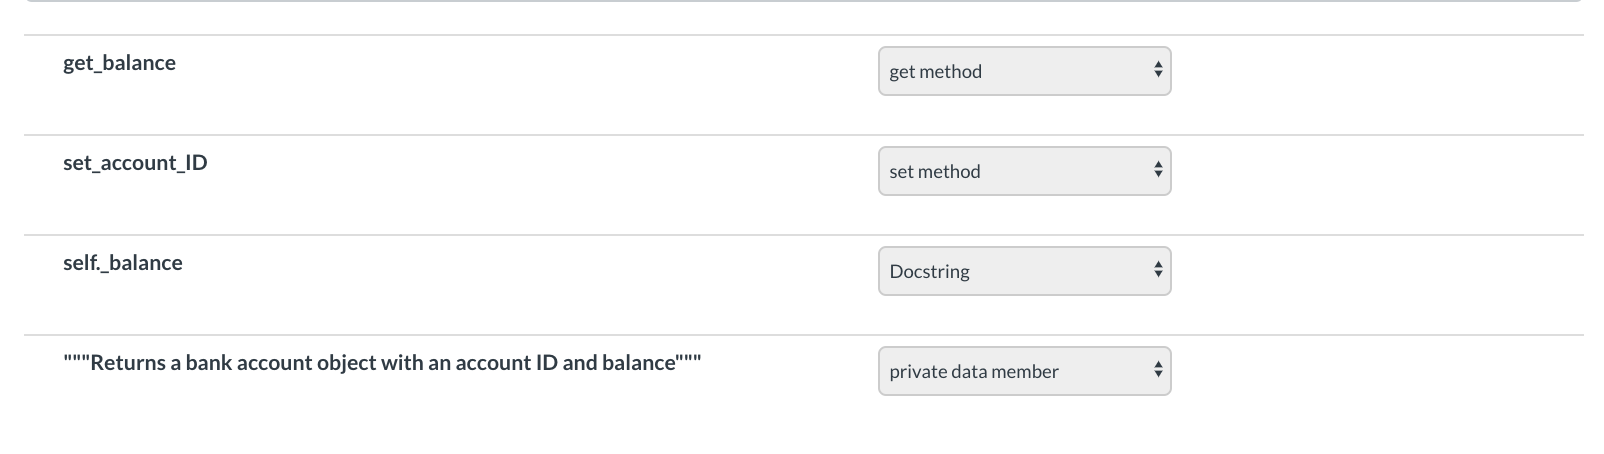Click the 'Docstring' selected value text
The image size is (1604, 454).
[929, 272]
